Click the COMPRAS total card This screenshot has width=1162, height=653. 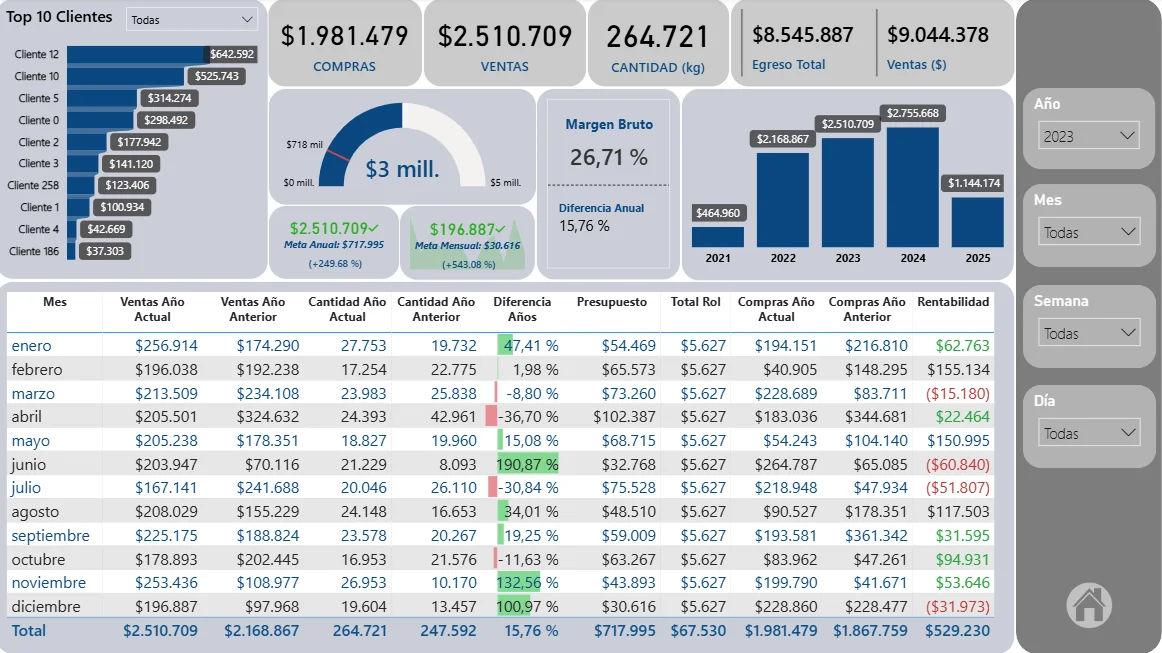click(344, 44)
